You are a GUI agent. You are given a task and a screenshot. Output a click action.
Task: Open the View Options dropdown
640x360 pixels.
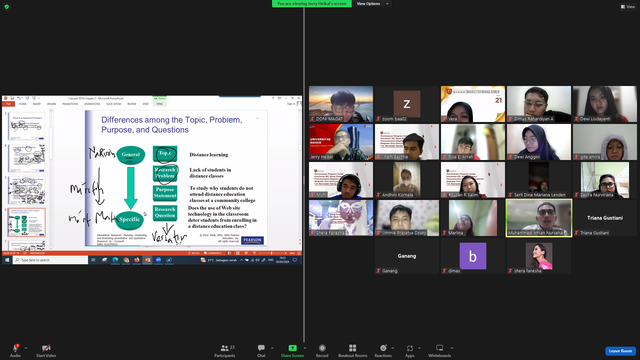point(372,4)
